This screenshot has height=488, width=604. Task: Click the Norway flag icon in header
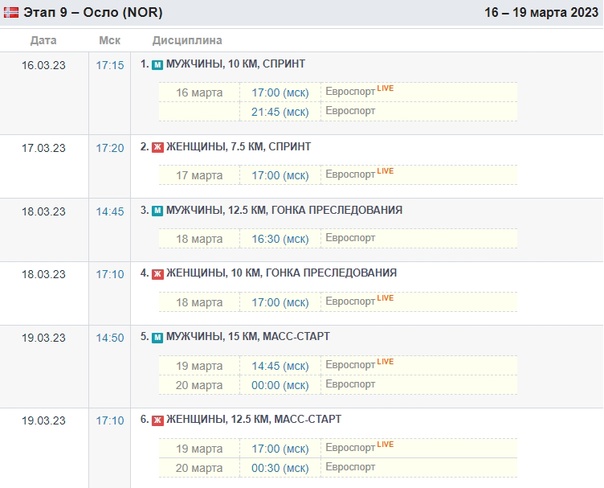[11, 13]
